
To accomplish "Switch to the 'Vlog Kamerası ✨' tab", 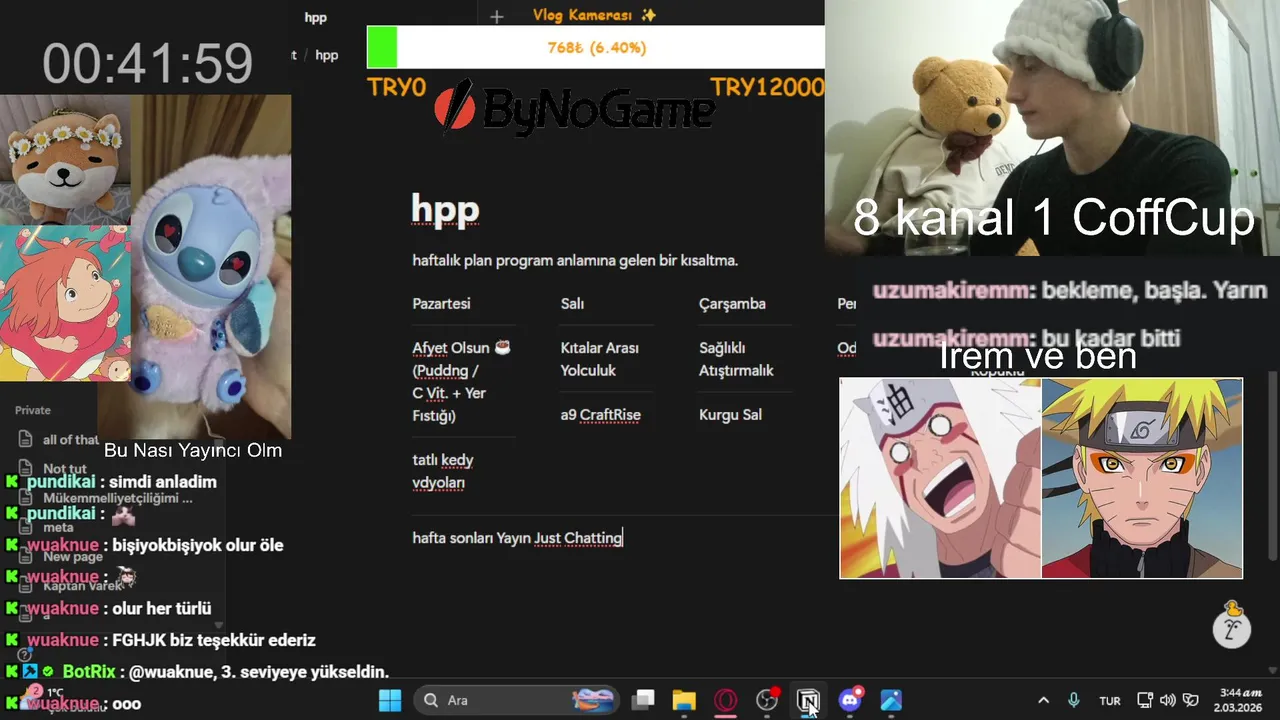I will tap(595, 15).
